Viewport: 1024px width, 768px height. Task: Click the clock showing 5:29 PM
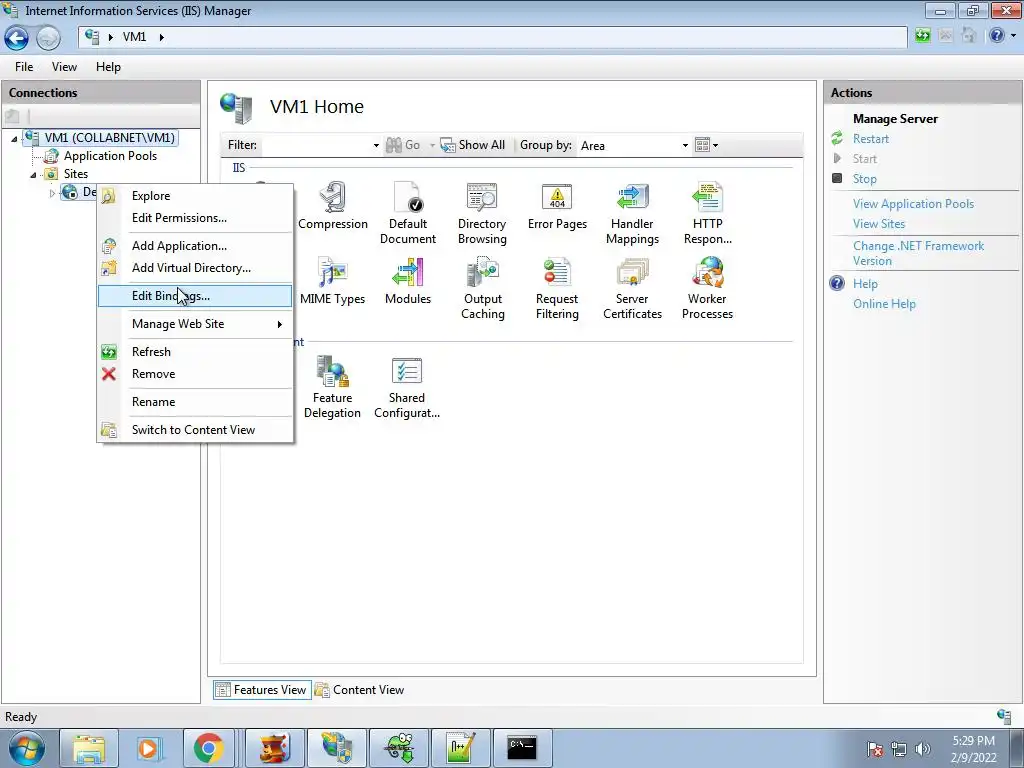[973, 741]
